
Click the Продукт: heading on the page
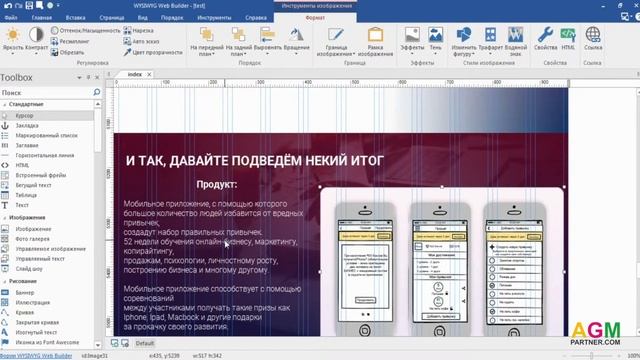pos(217,184)
